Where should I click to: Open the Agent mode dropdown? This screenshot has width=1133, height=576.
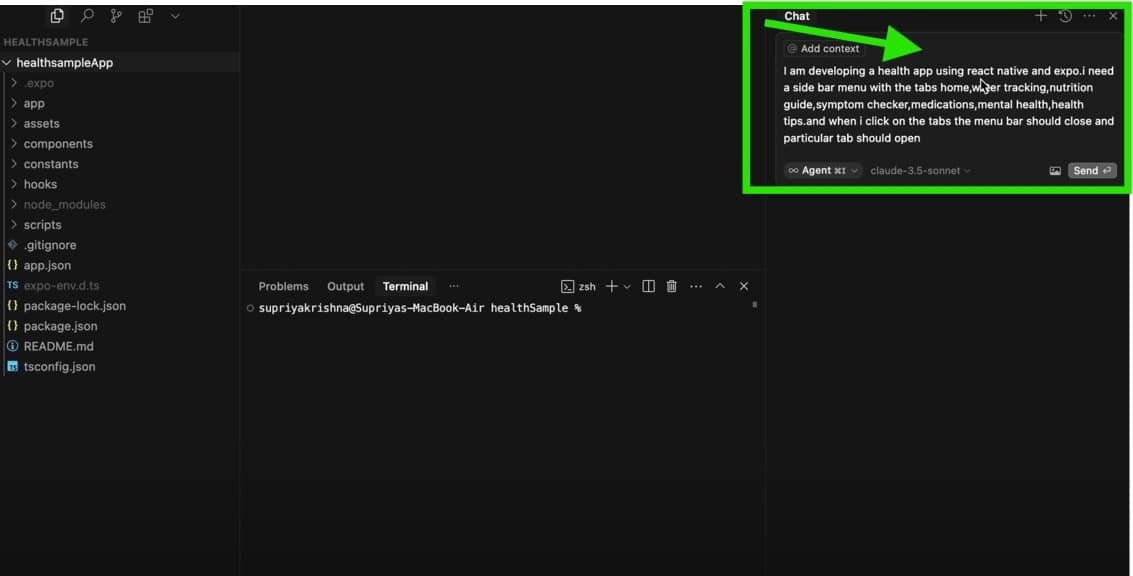(823, 171)
